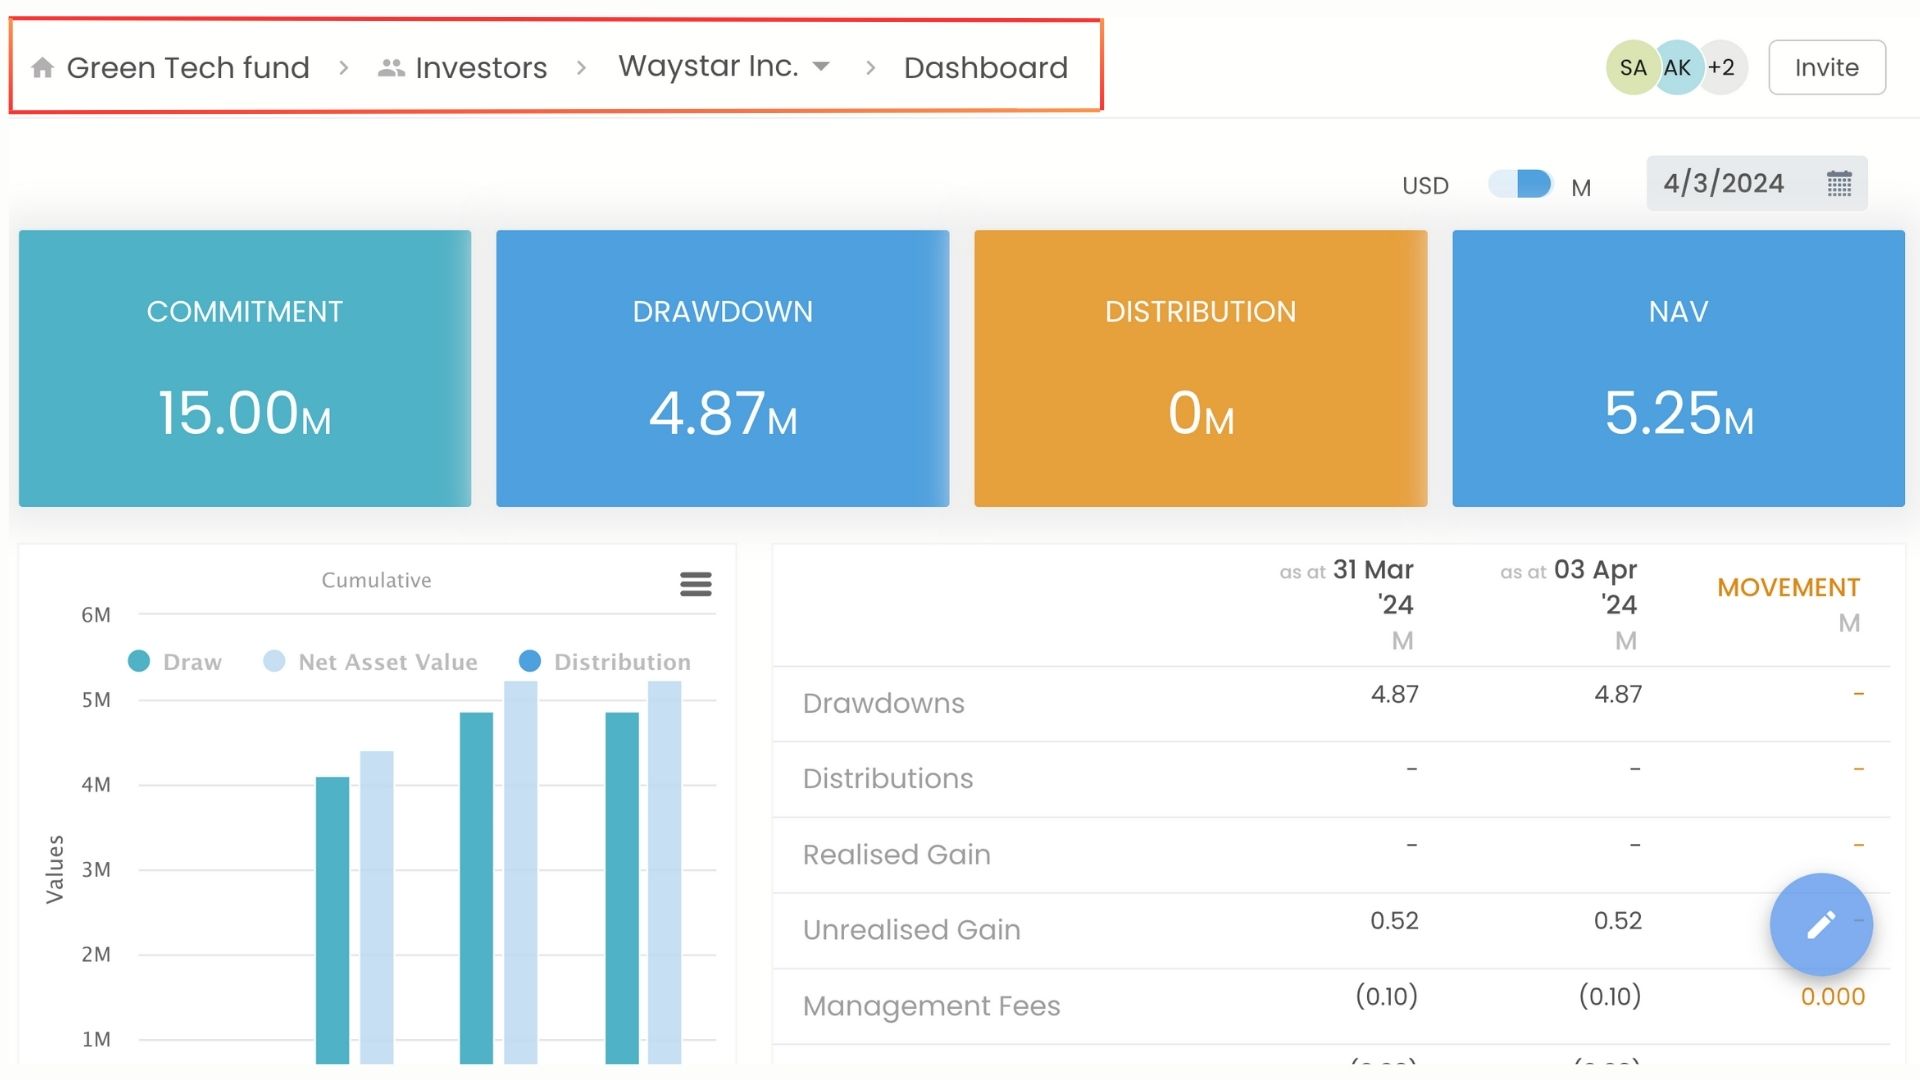This screenshot has width=1920, height=1080.
Task: Toggle the Distribution legend series
Action: [605, 662]
